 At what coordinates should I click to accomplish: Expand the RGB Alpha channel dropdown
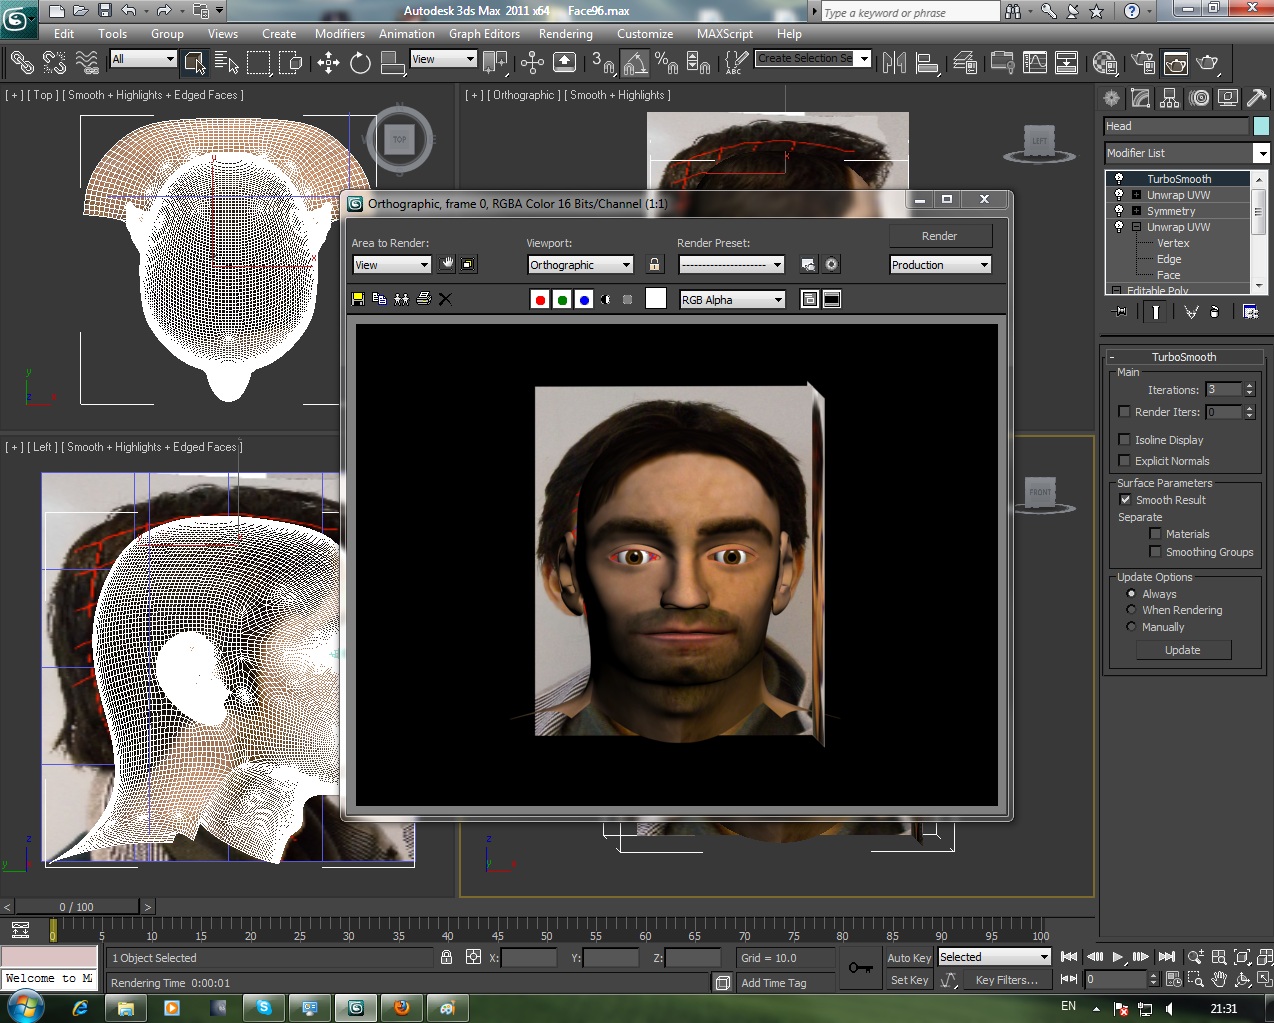732,300
